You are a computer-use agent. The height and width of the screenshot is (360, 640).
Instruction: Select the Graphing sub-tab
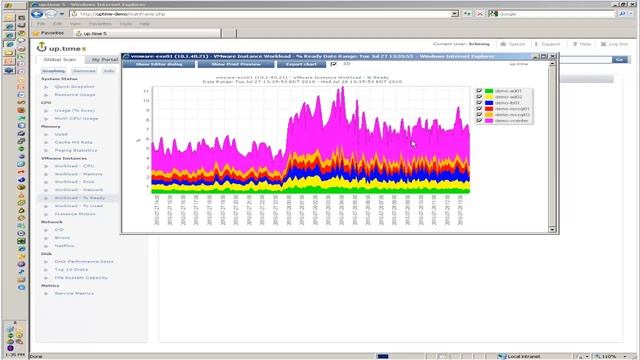pos(53,71)
